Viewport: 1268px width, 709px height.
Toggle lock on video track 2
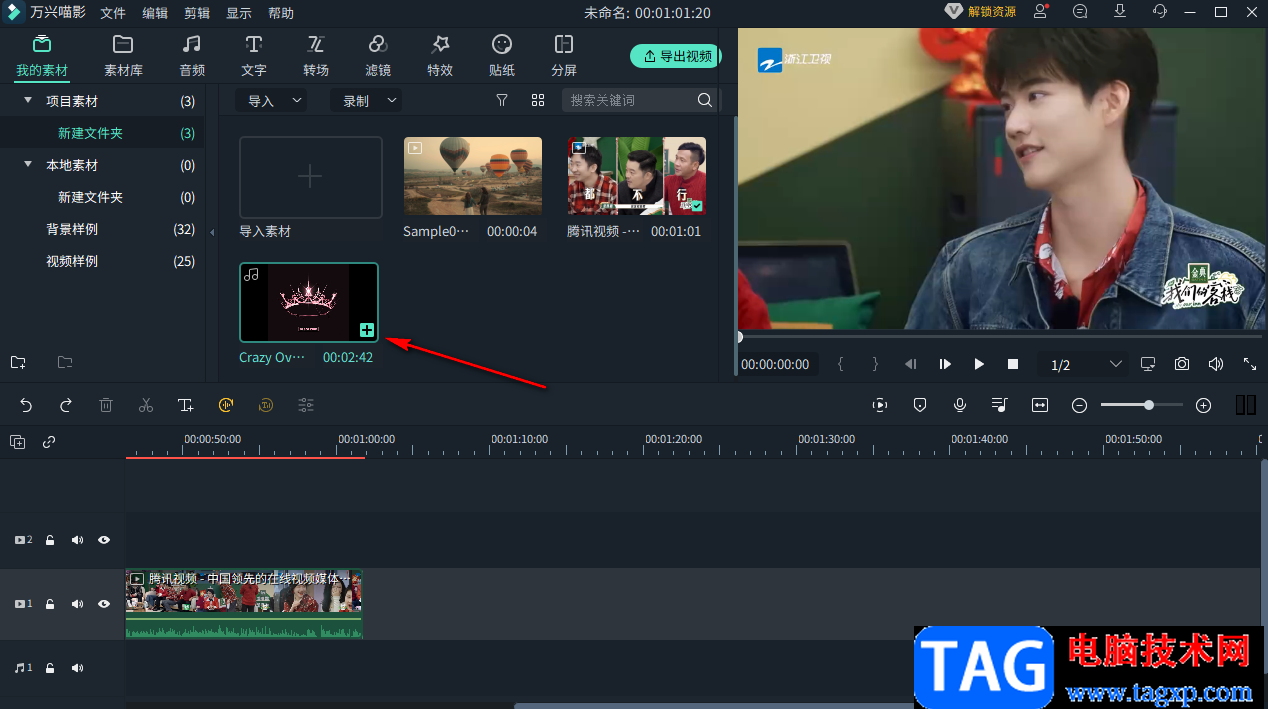tap(49, 540)
